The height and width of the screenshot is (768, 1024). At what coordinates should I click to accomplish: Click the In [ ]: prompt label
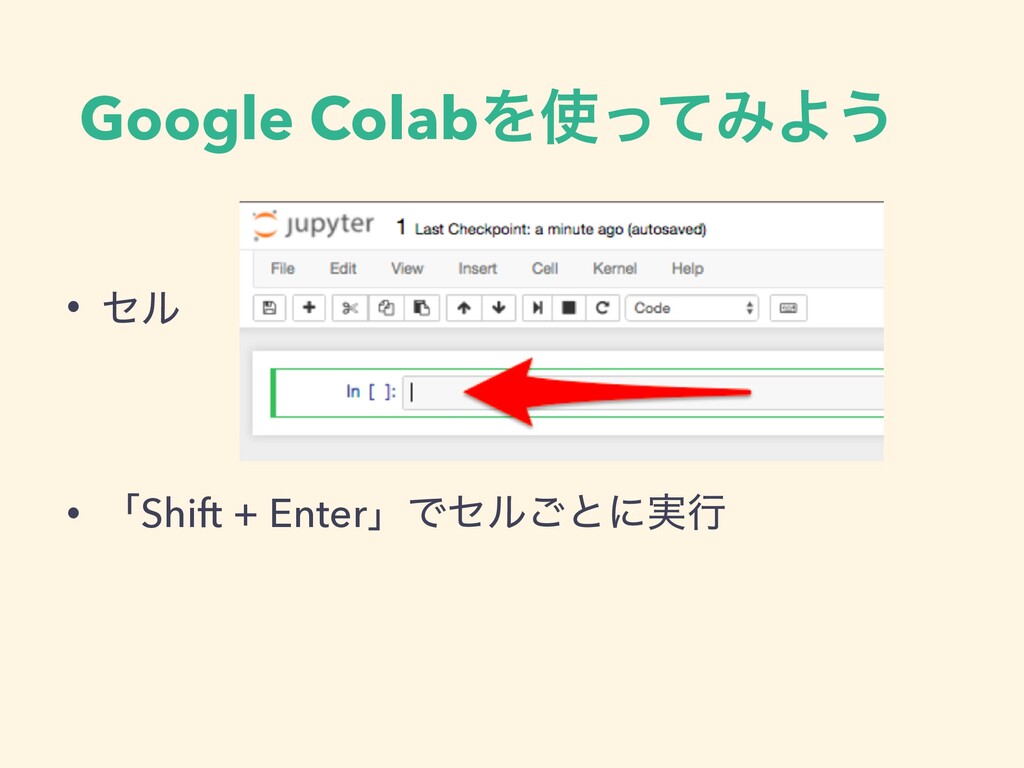click(371, 391)
